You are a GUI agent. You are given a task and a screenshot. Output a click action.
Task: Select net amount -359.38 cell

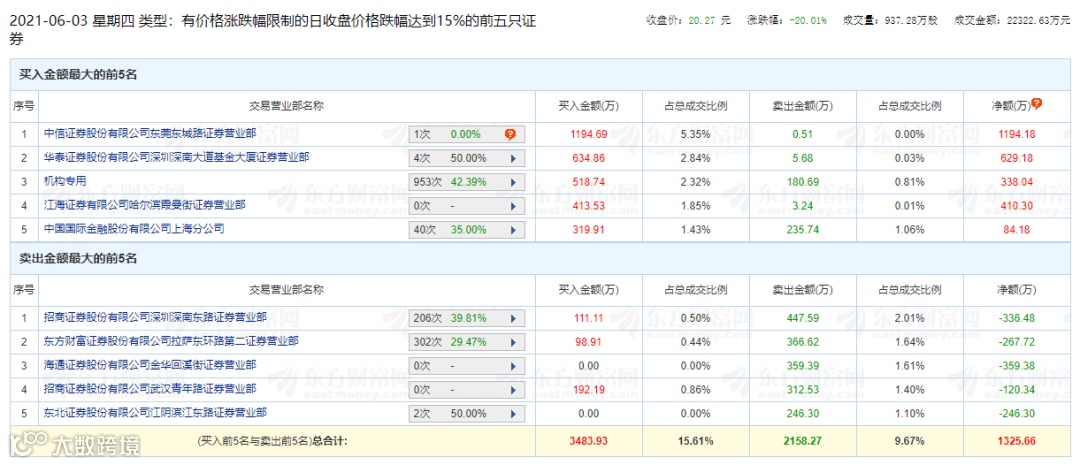(1017, 366)
